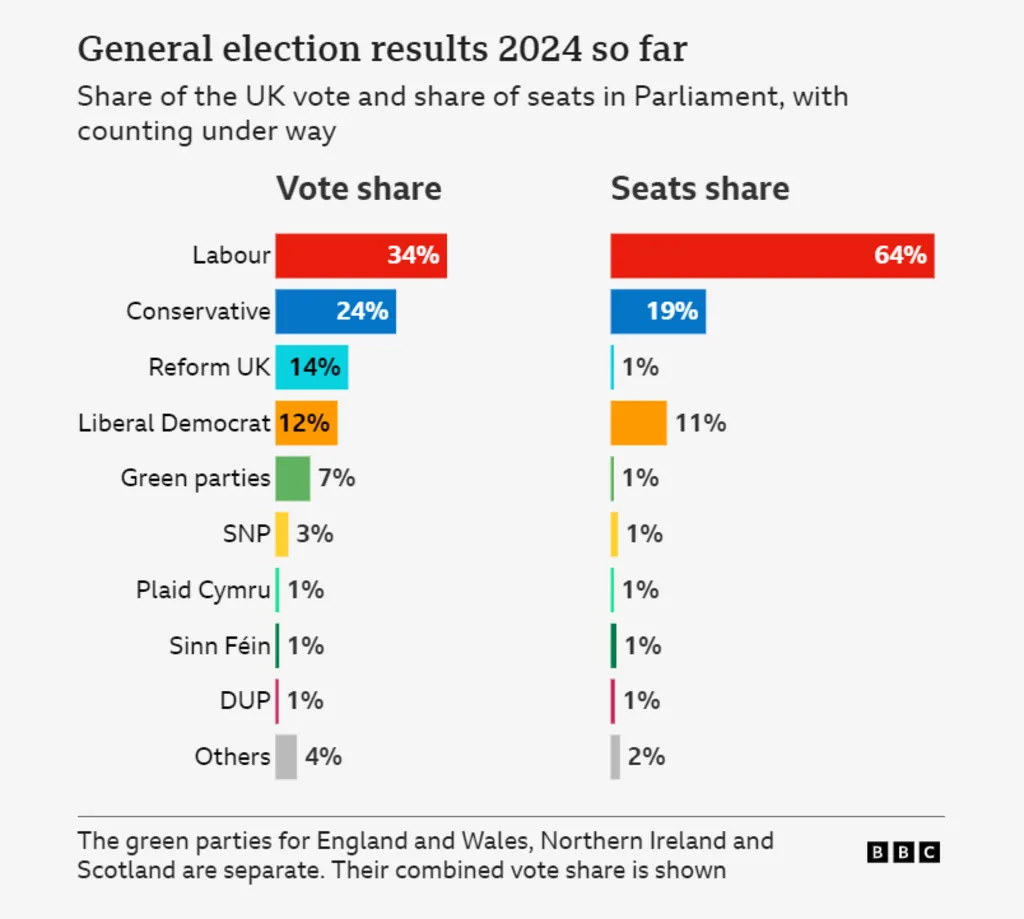The image size is (1024, 919).
Task: Click the green parties footnote text
Action: click(425, 855)
